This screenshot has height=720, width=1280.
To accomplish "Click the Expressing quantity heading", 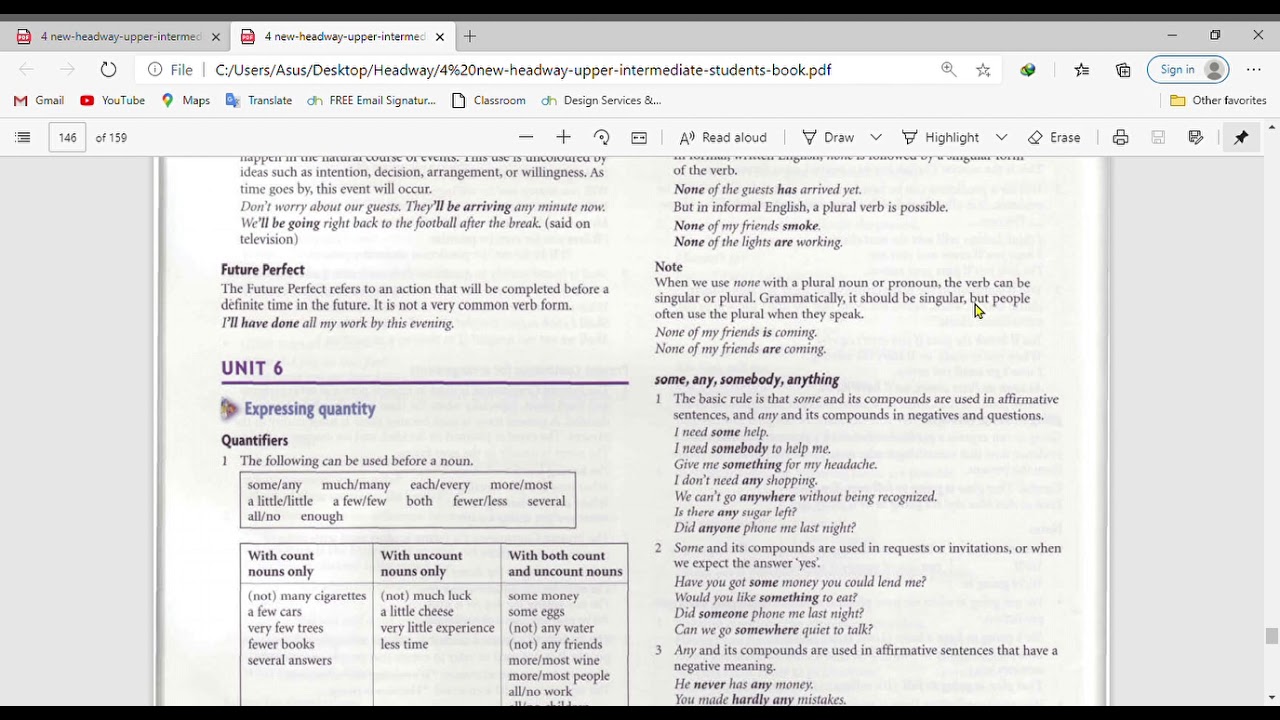I will pos(309,409).
